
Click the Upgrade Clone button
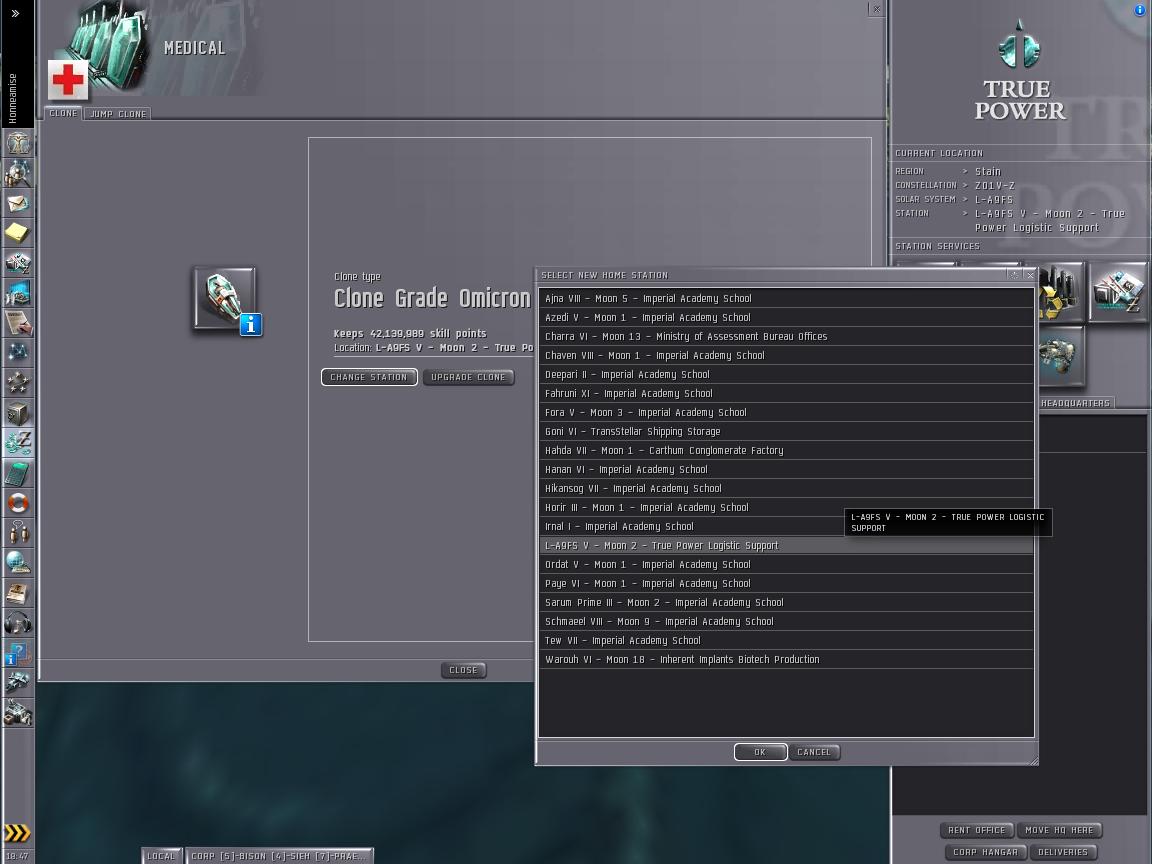tap(468, 377)
